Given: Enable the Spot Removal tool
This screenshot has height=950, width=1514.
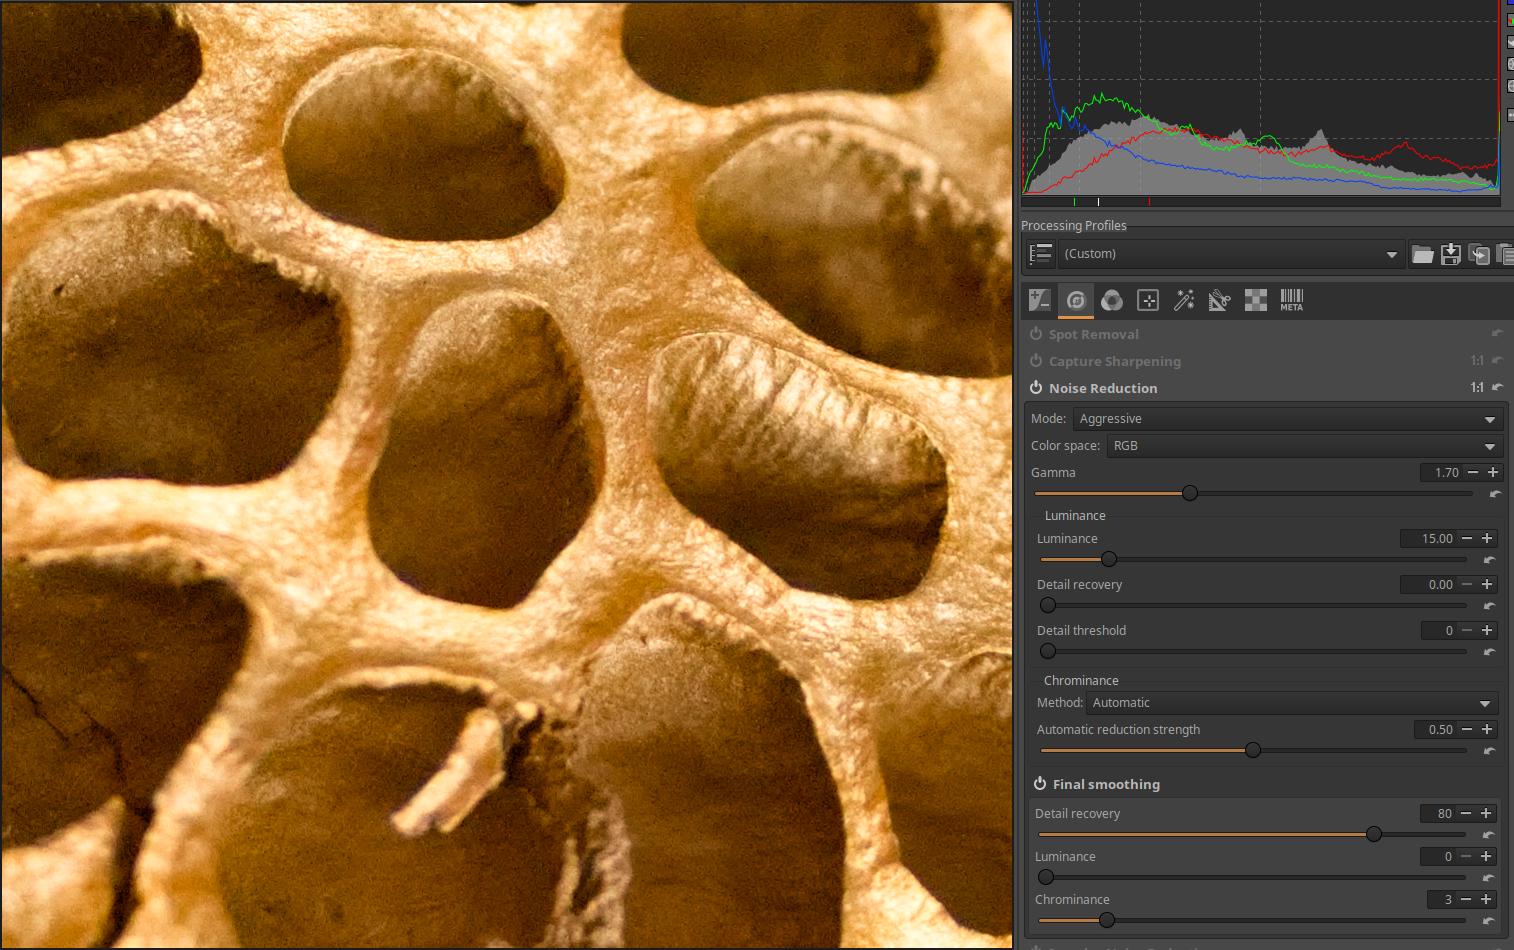Looking at the screenshot, I should (x=1036, y=334).
